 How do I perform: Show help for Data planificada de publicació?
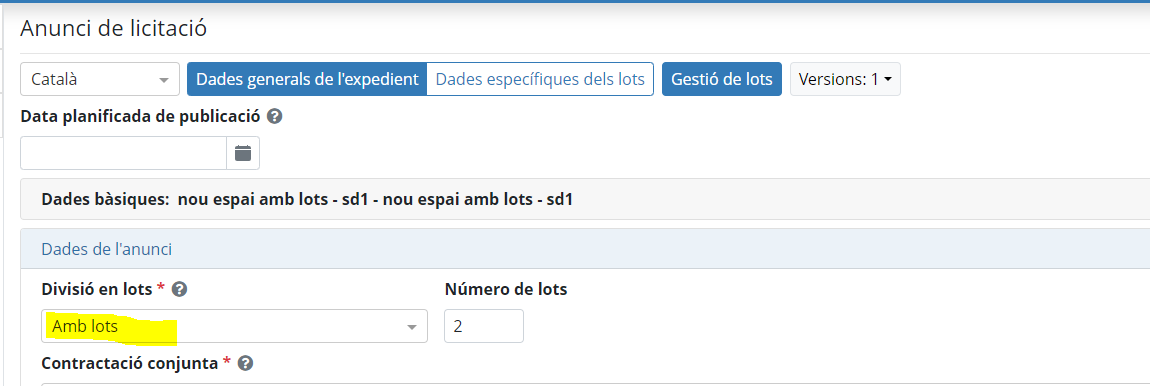tap(274, 116)
